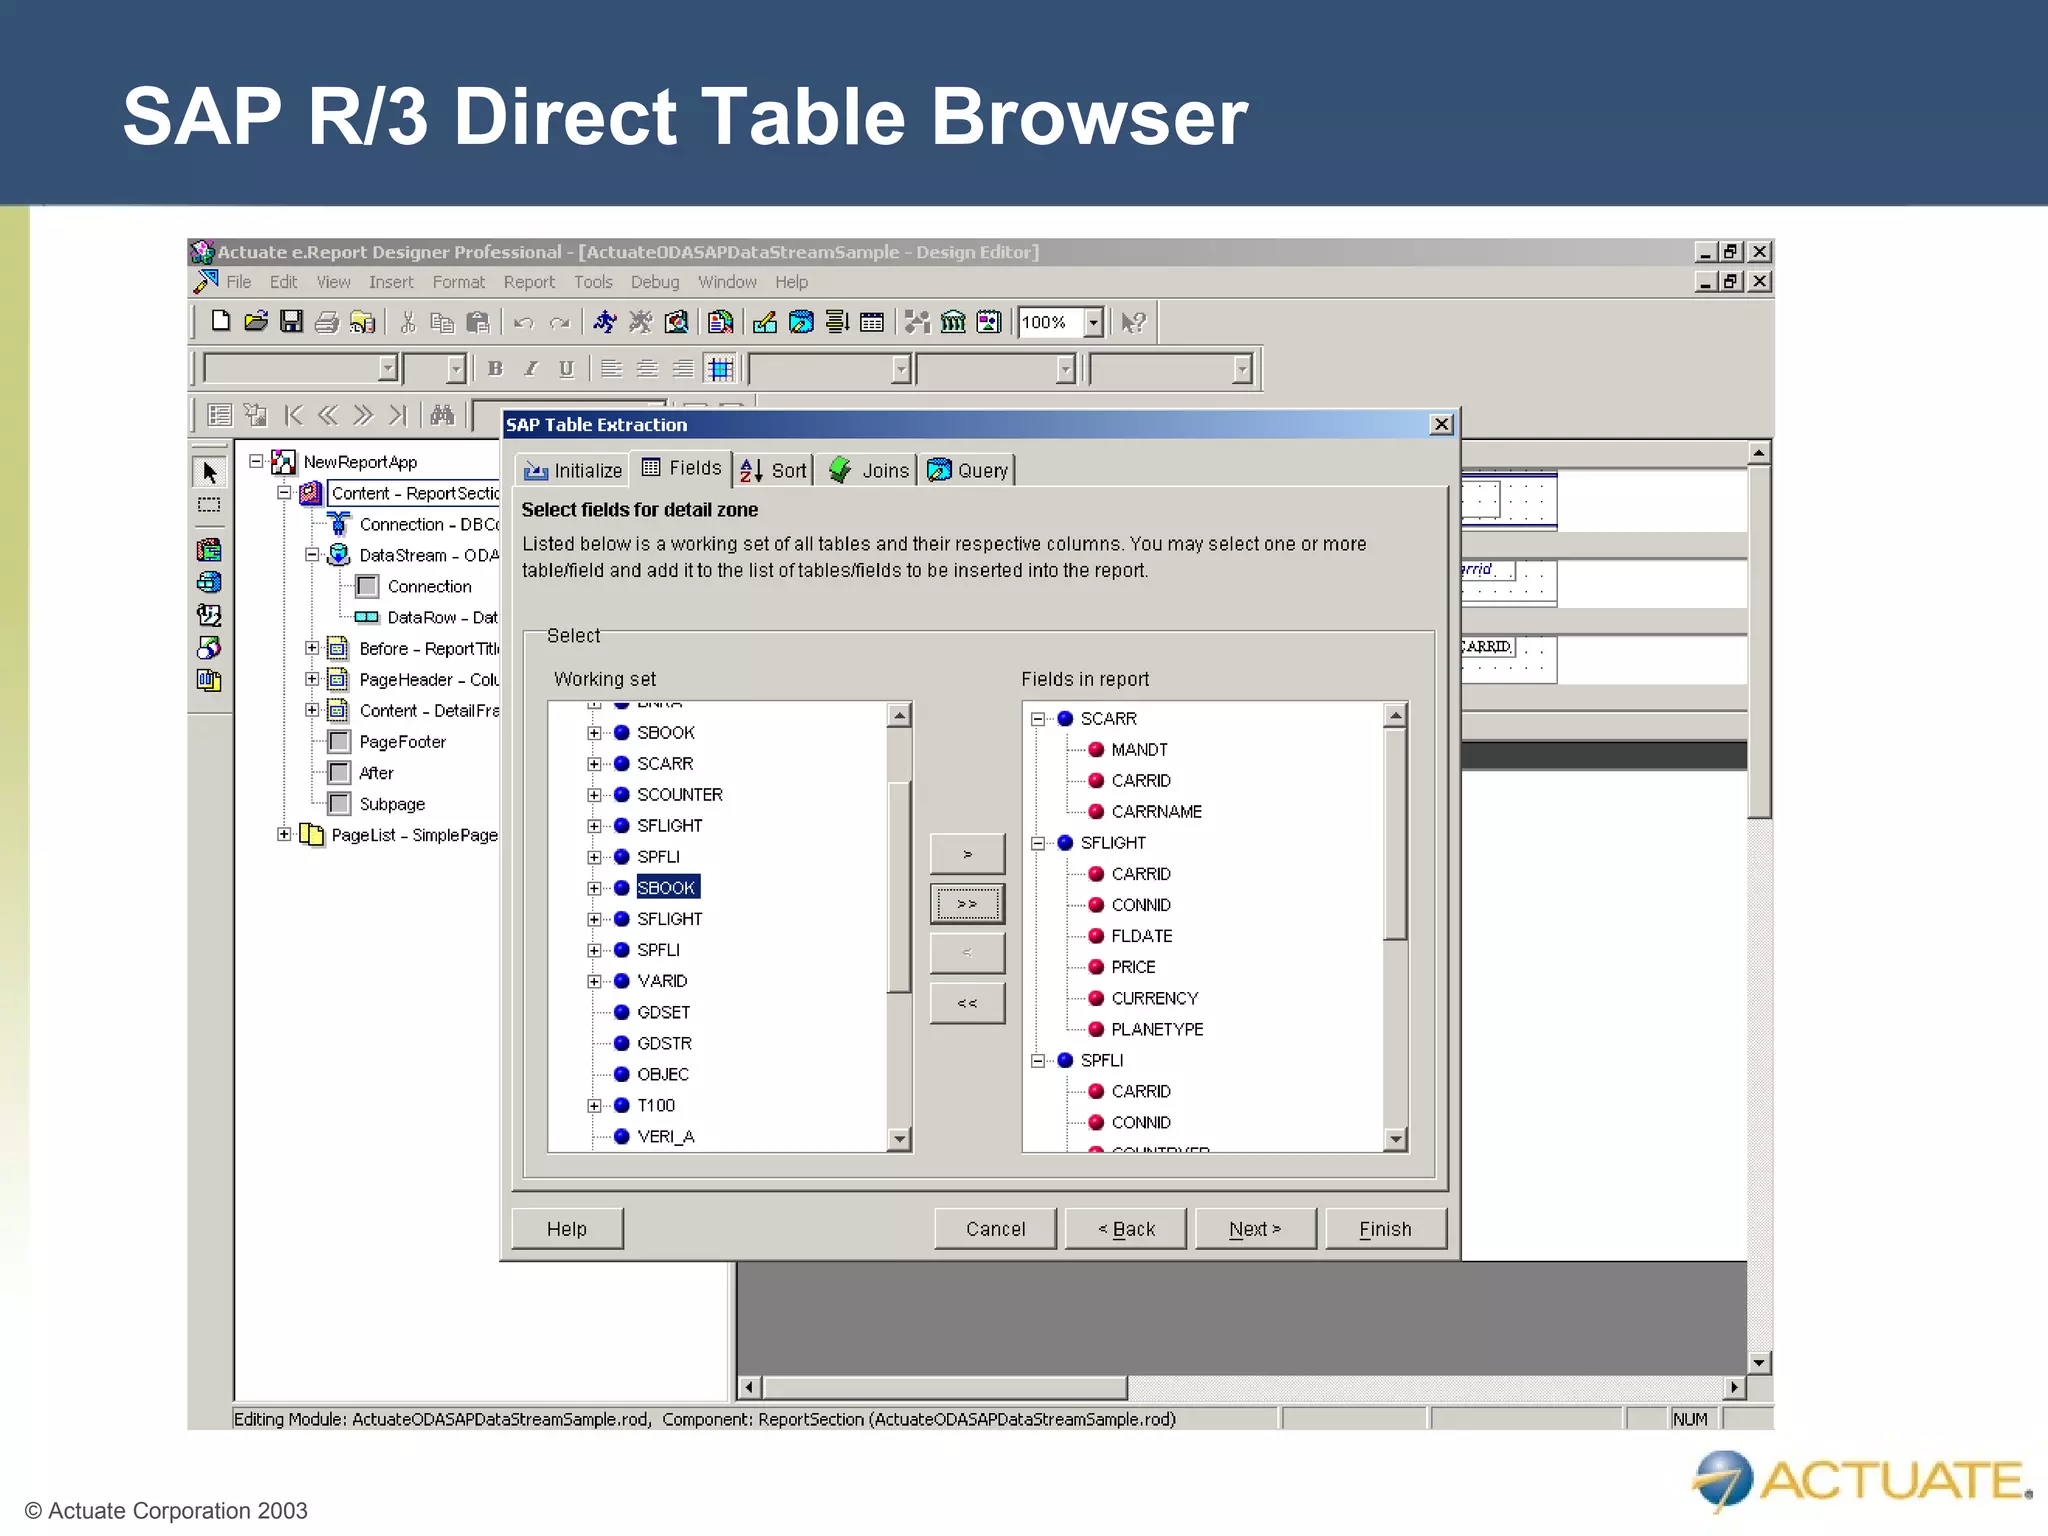Click the running man Run report icon
The height and width of the screenshot is (1536, 2048).
(605, 321)
